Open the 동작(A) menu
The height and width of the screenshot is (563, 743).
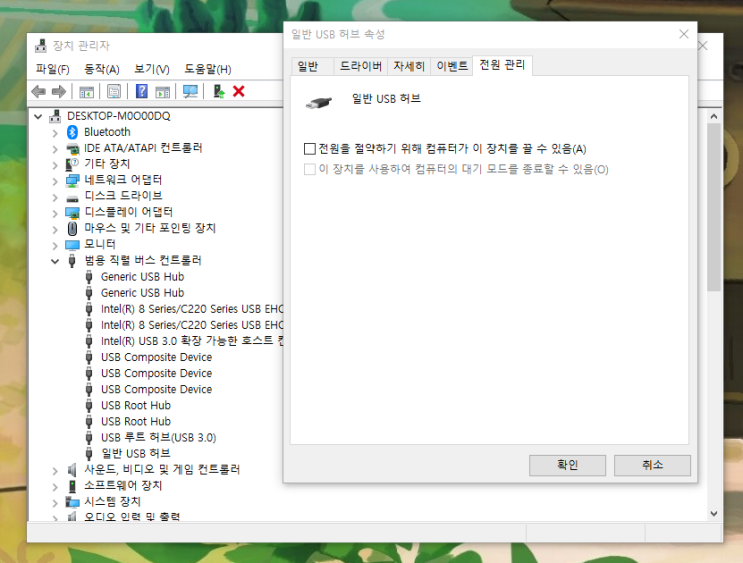pyautogui.click(x=102, y=70)
